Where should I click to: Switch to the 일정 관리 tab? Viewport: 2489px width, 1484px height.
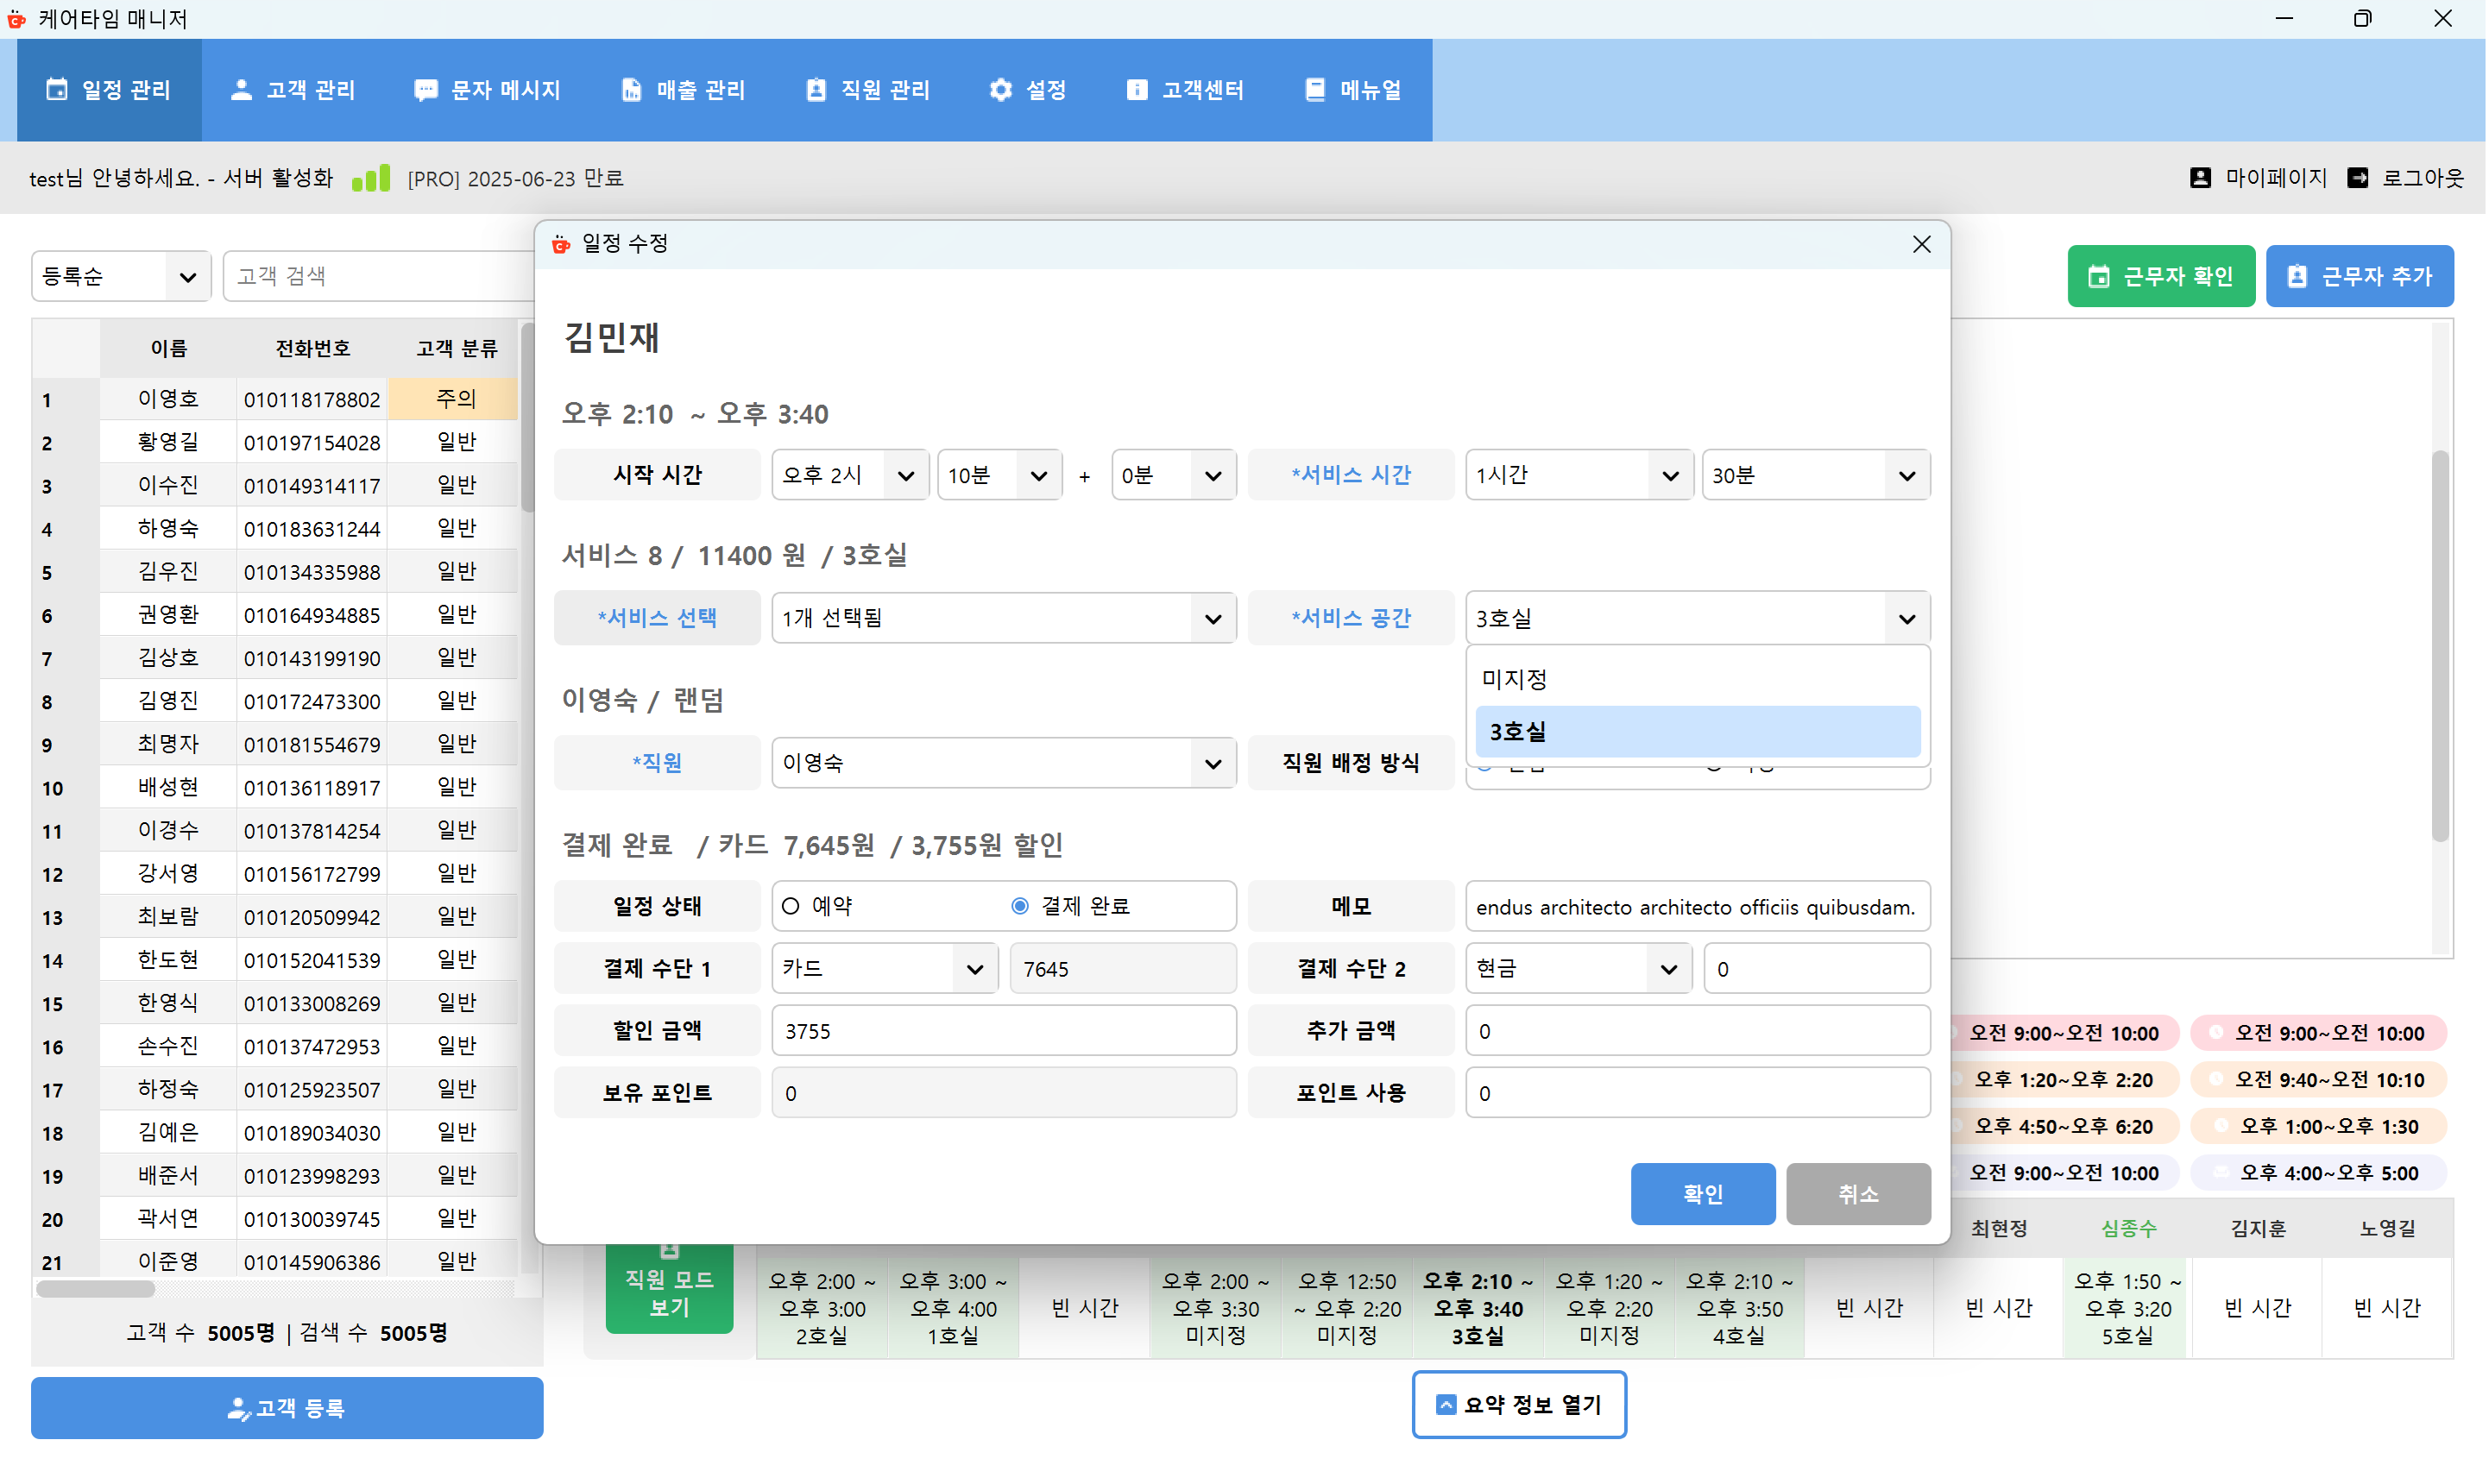(x=108, y=89)
